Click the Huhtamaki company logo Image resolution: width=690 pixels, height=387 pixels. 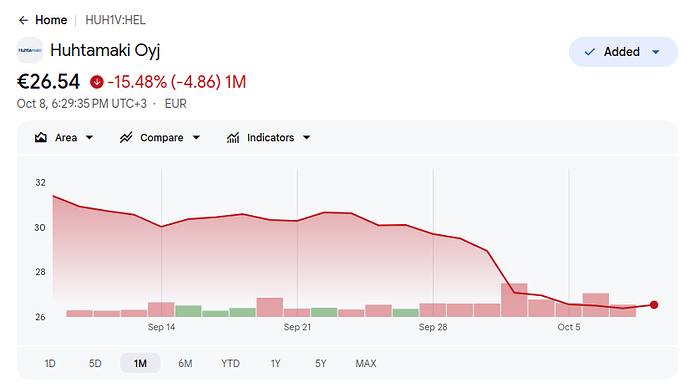tap(30, 50)
